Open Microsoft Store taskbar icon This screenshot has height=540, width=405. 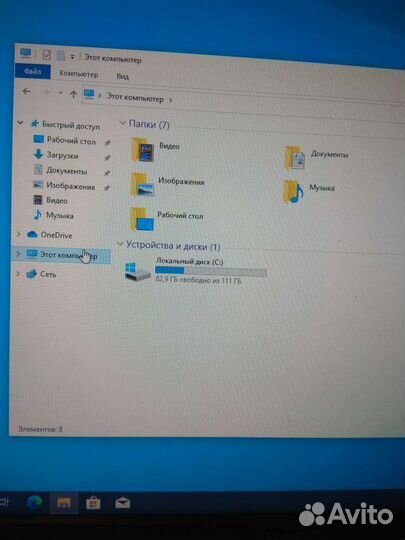[93, 503]
